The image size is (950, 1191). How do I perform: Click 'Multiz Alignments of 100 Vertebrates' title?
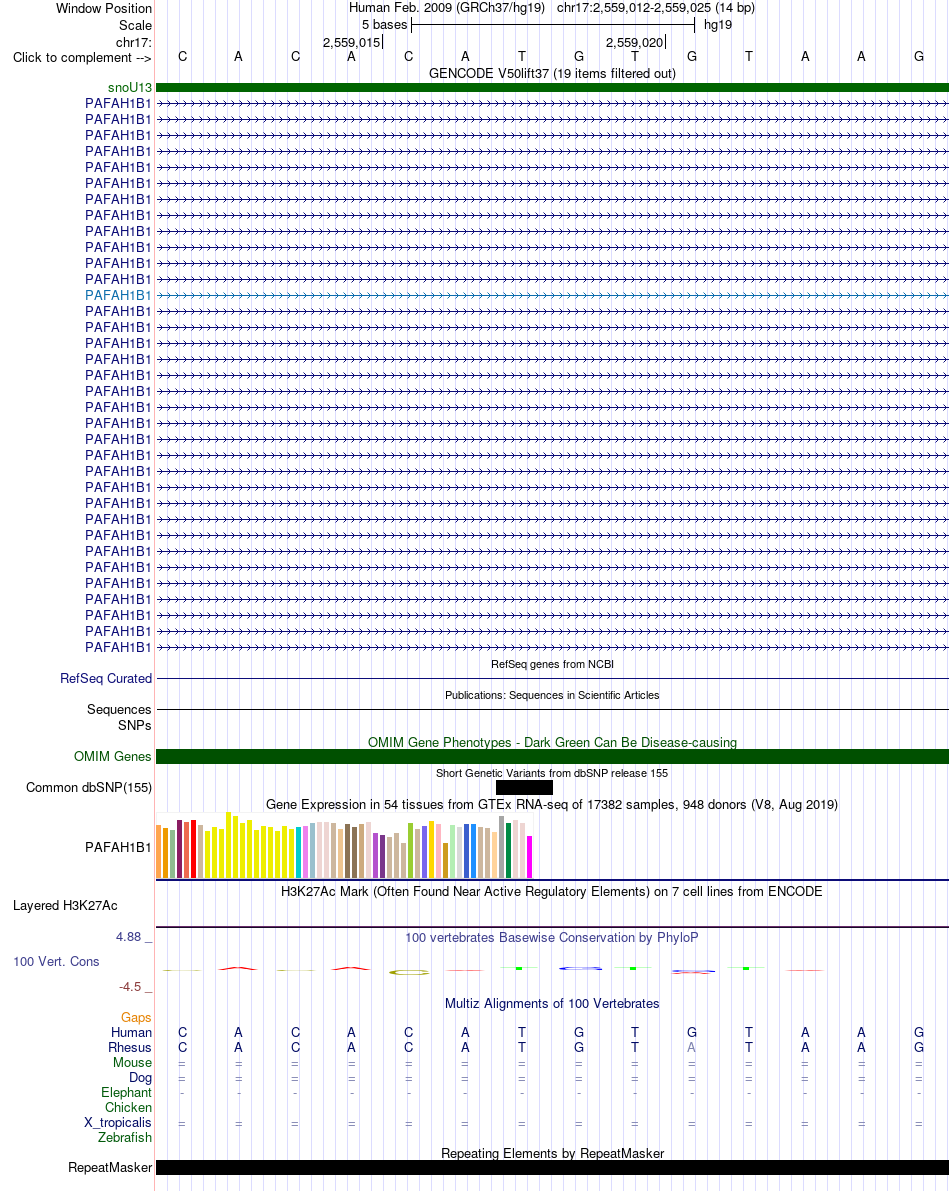click(x=552, y=1003)
